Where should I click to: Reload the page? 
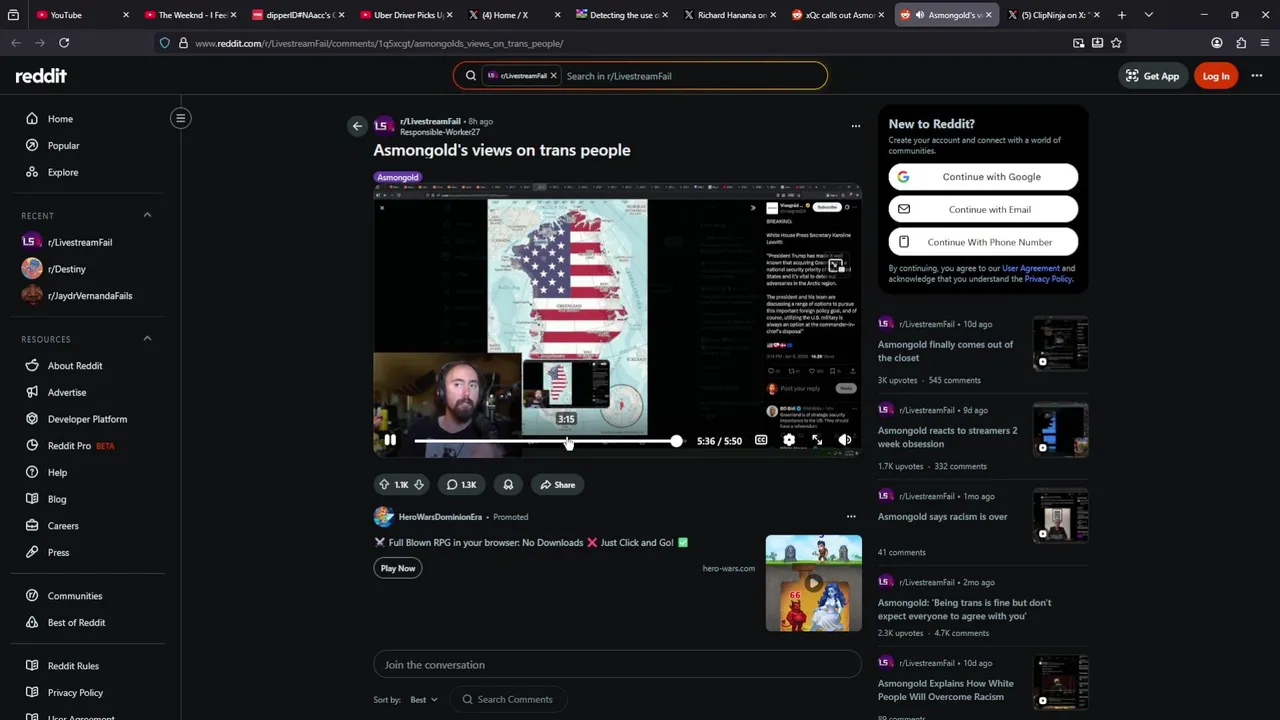tap(64, 43)
